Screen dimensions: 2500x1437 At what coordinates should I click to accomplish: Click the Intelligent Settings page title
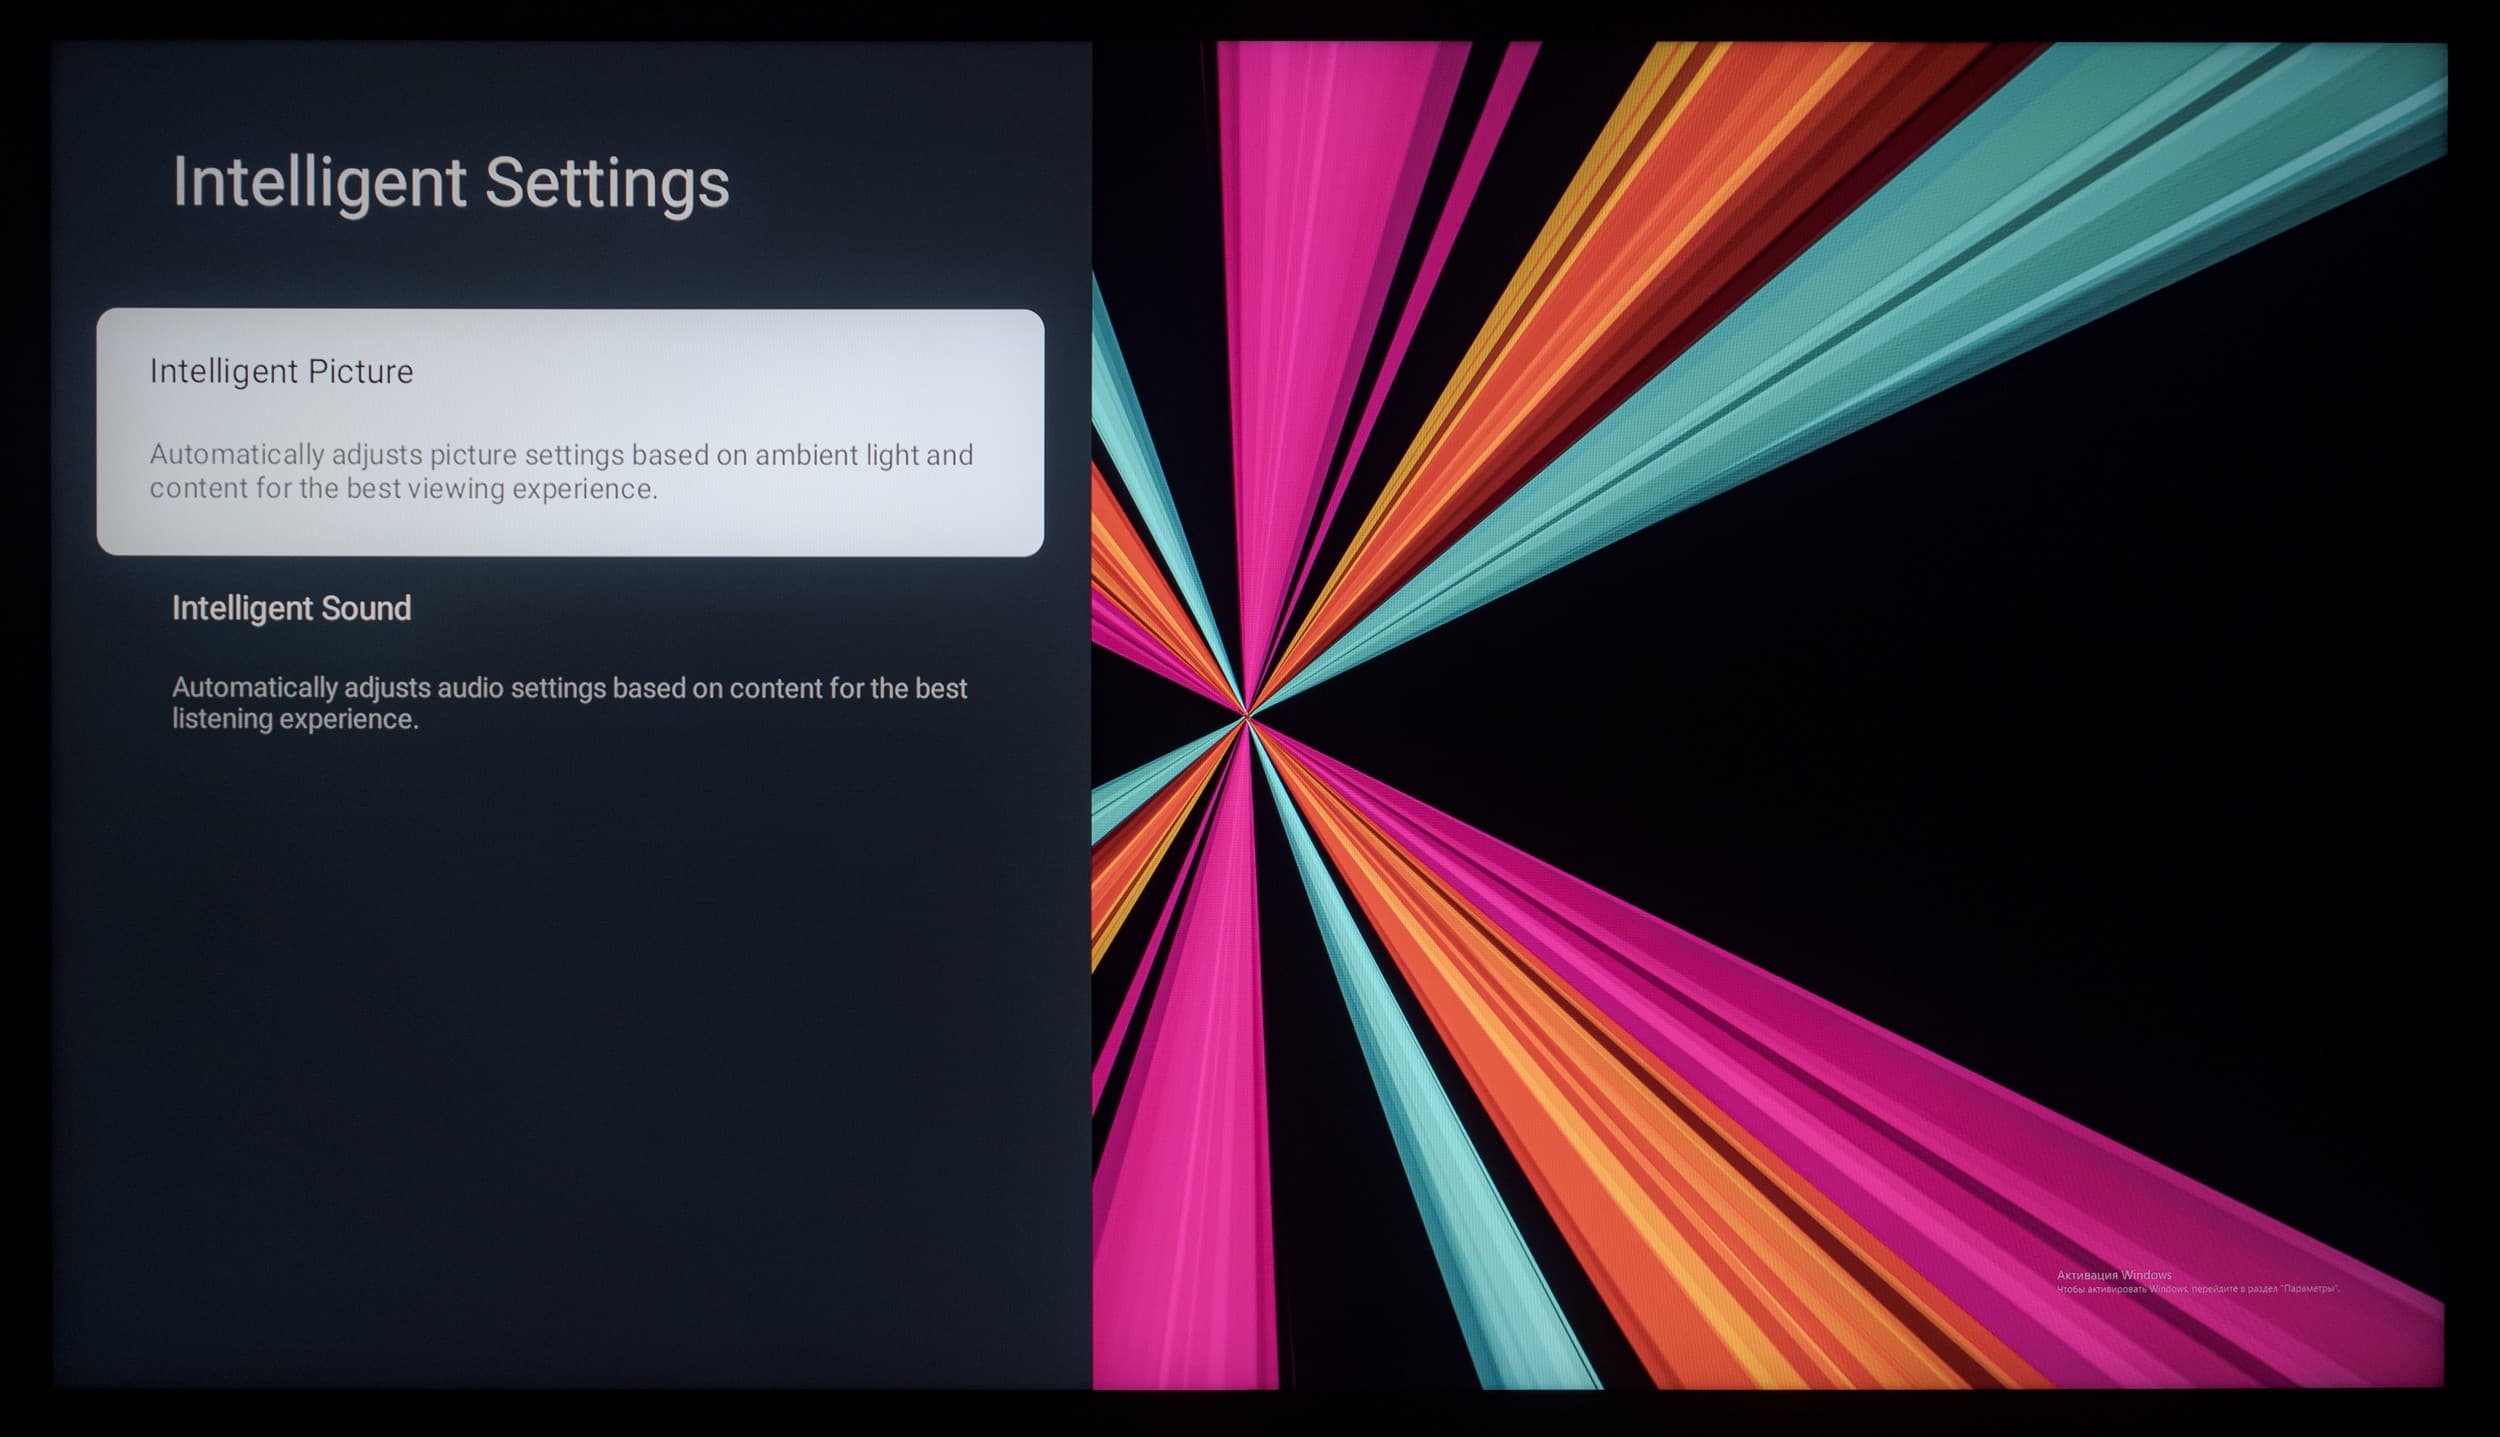click(451, 183)
